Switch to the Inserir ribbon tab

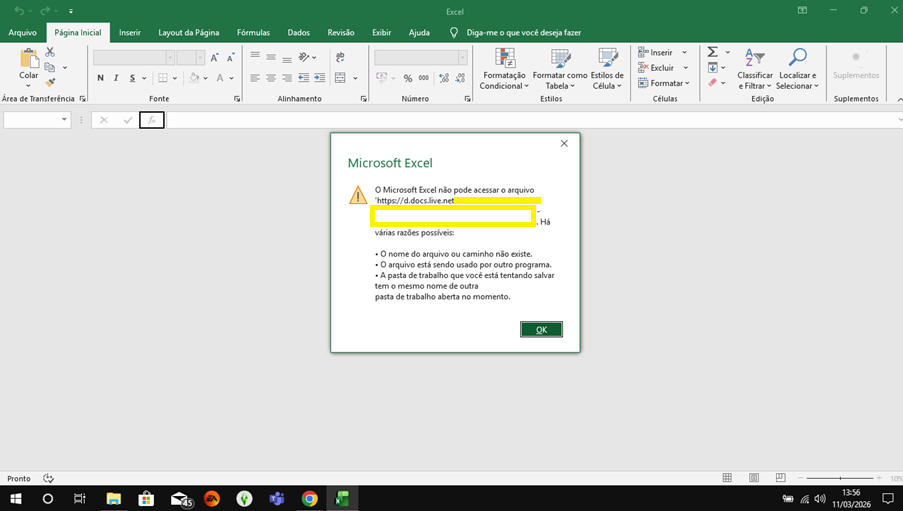pyautogui.click(x=130, y=33)
